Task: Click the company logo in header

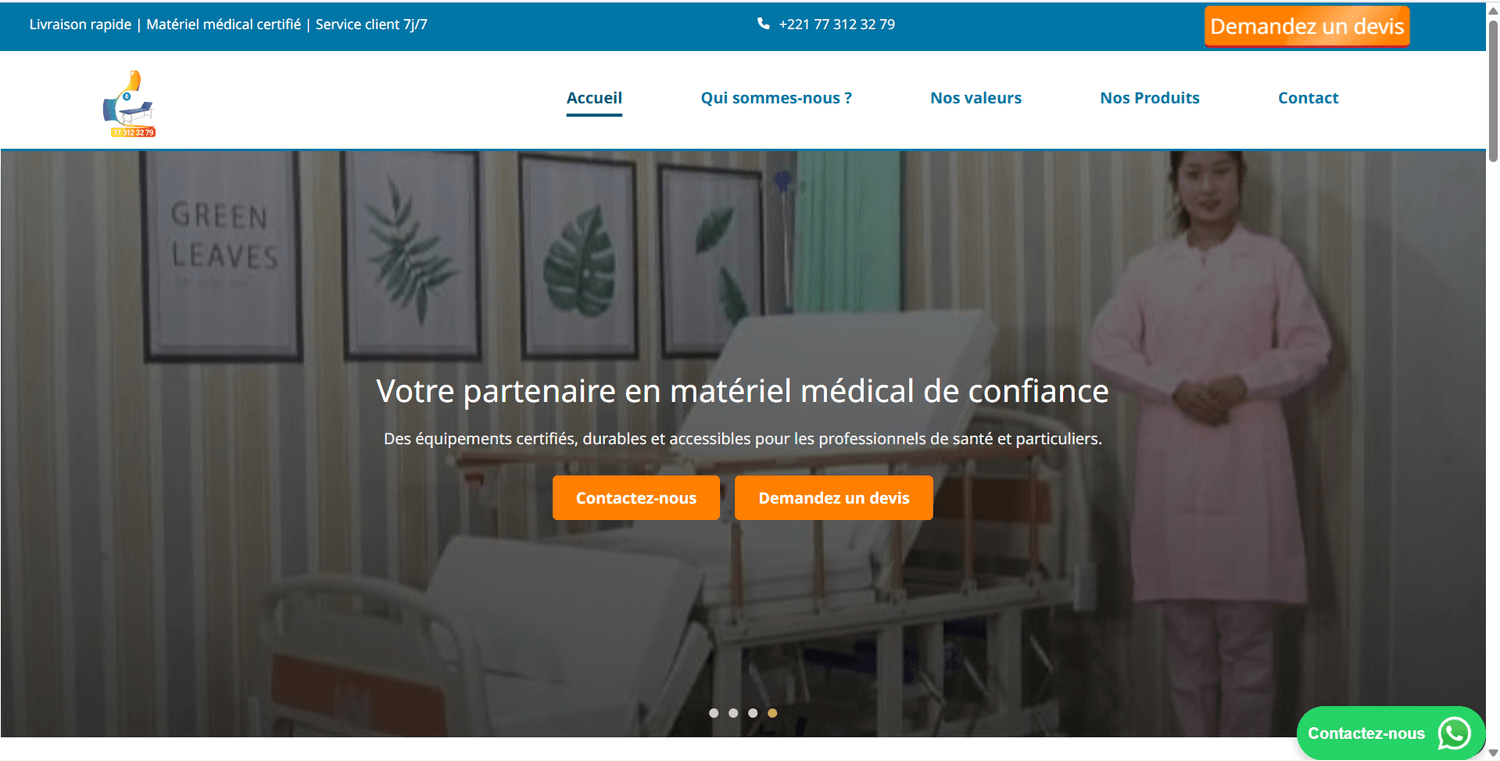Action: click(x=130, y=103)
